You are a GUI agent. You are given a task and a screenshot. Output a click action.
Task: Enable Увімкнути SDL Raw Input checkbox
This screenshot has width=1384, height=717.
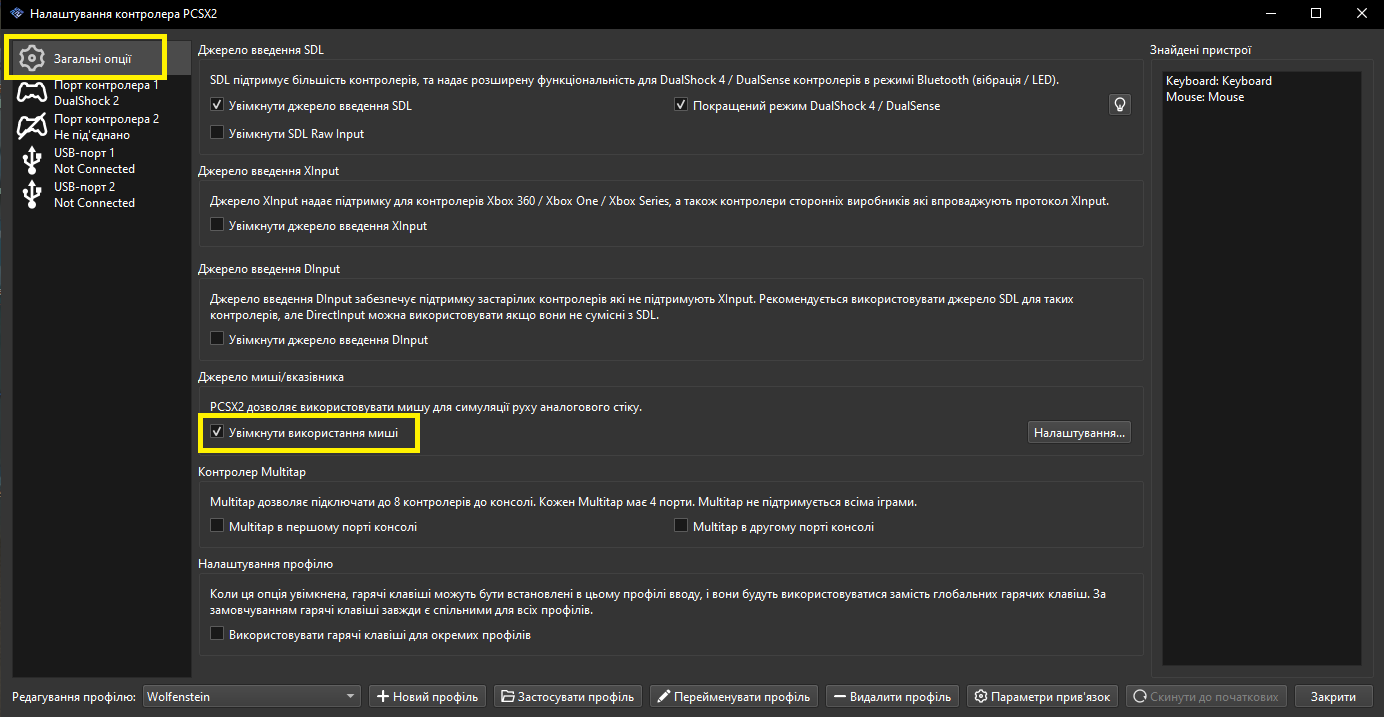[x=217, y=133]
